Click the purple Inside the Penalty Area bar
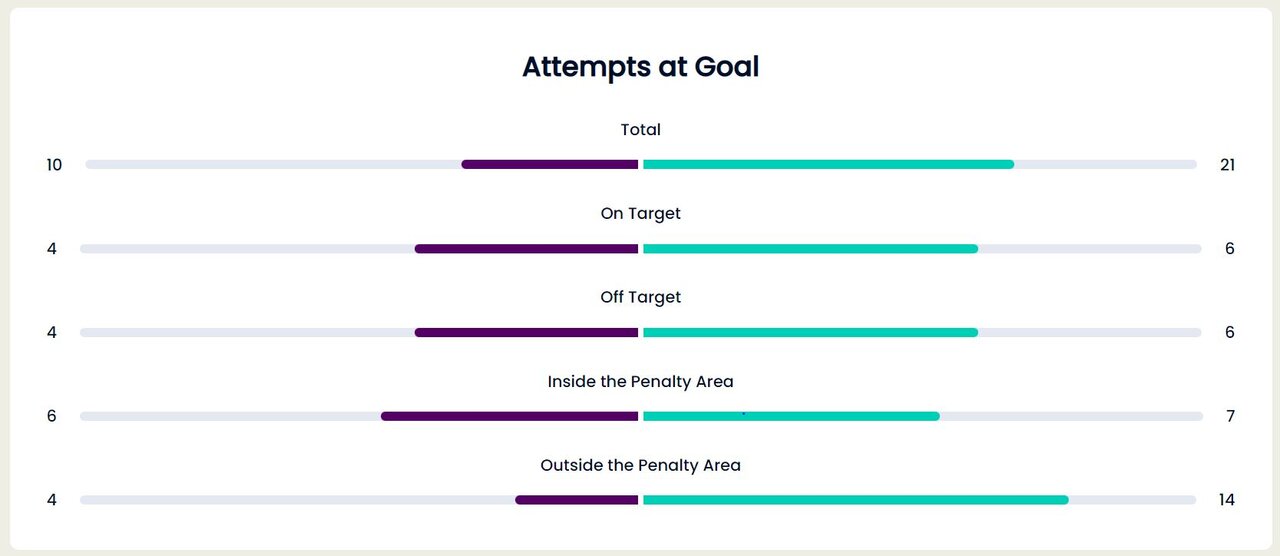1280x556 pixels. 509,416
